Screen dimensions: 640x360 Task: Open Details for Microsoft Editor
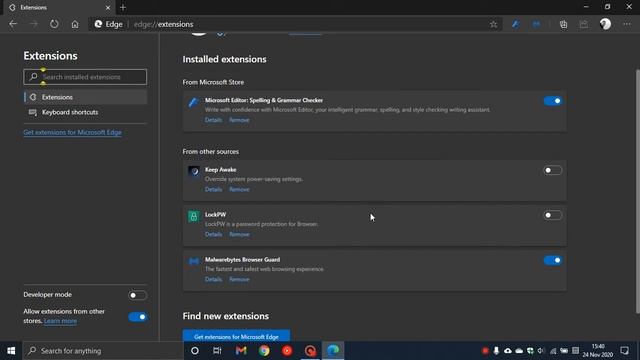click(x=213, y=120)
